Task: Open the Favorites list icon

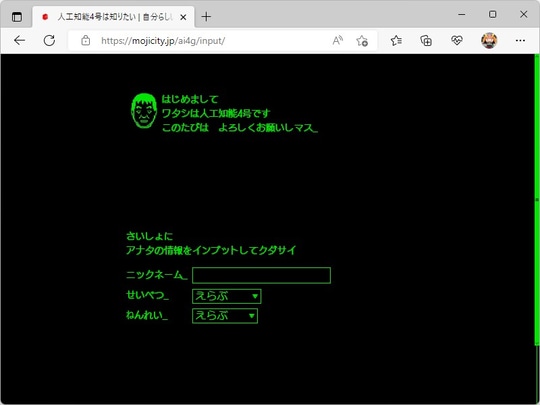Action: click(396, 41)
